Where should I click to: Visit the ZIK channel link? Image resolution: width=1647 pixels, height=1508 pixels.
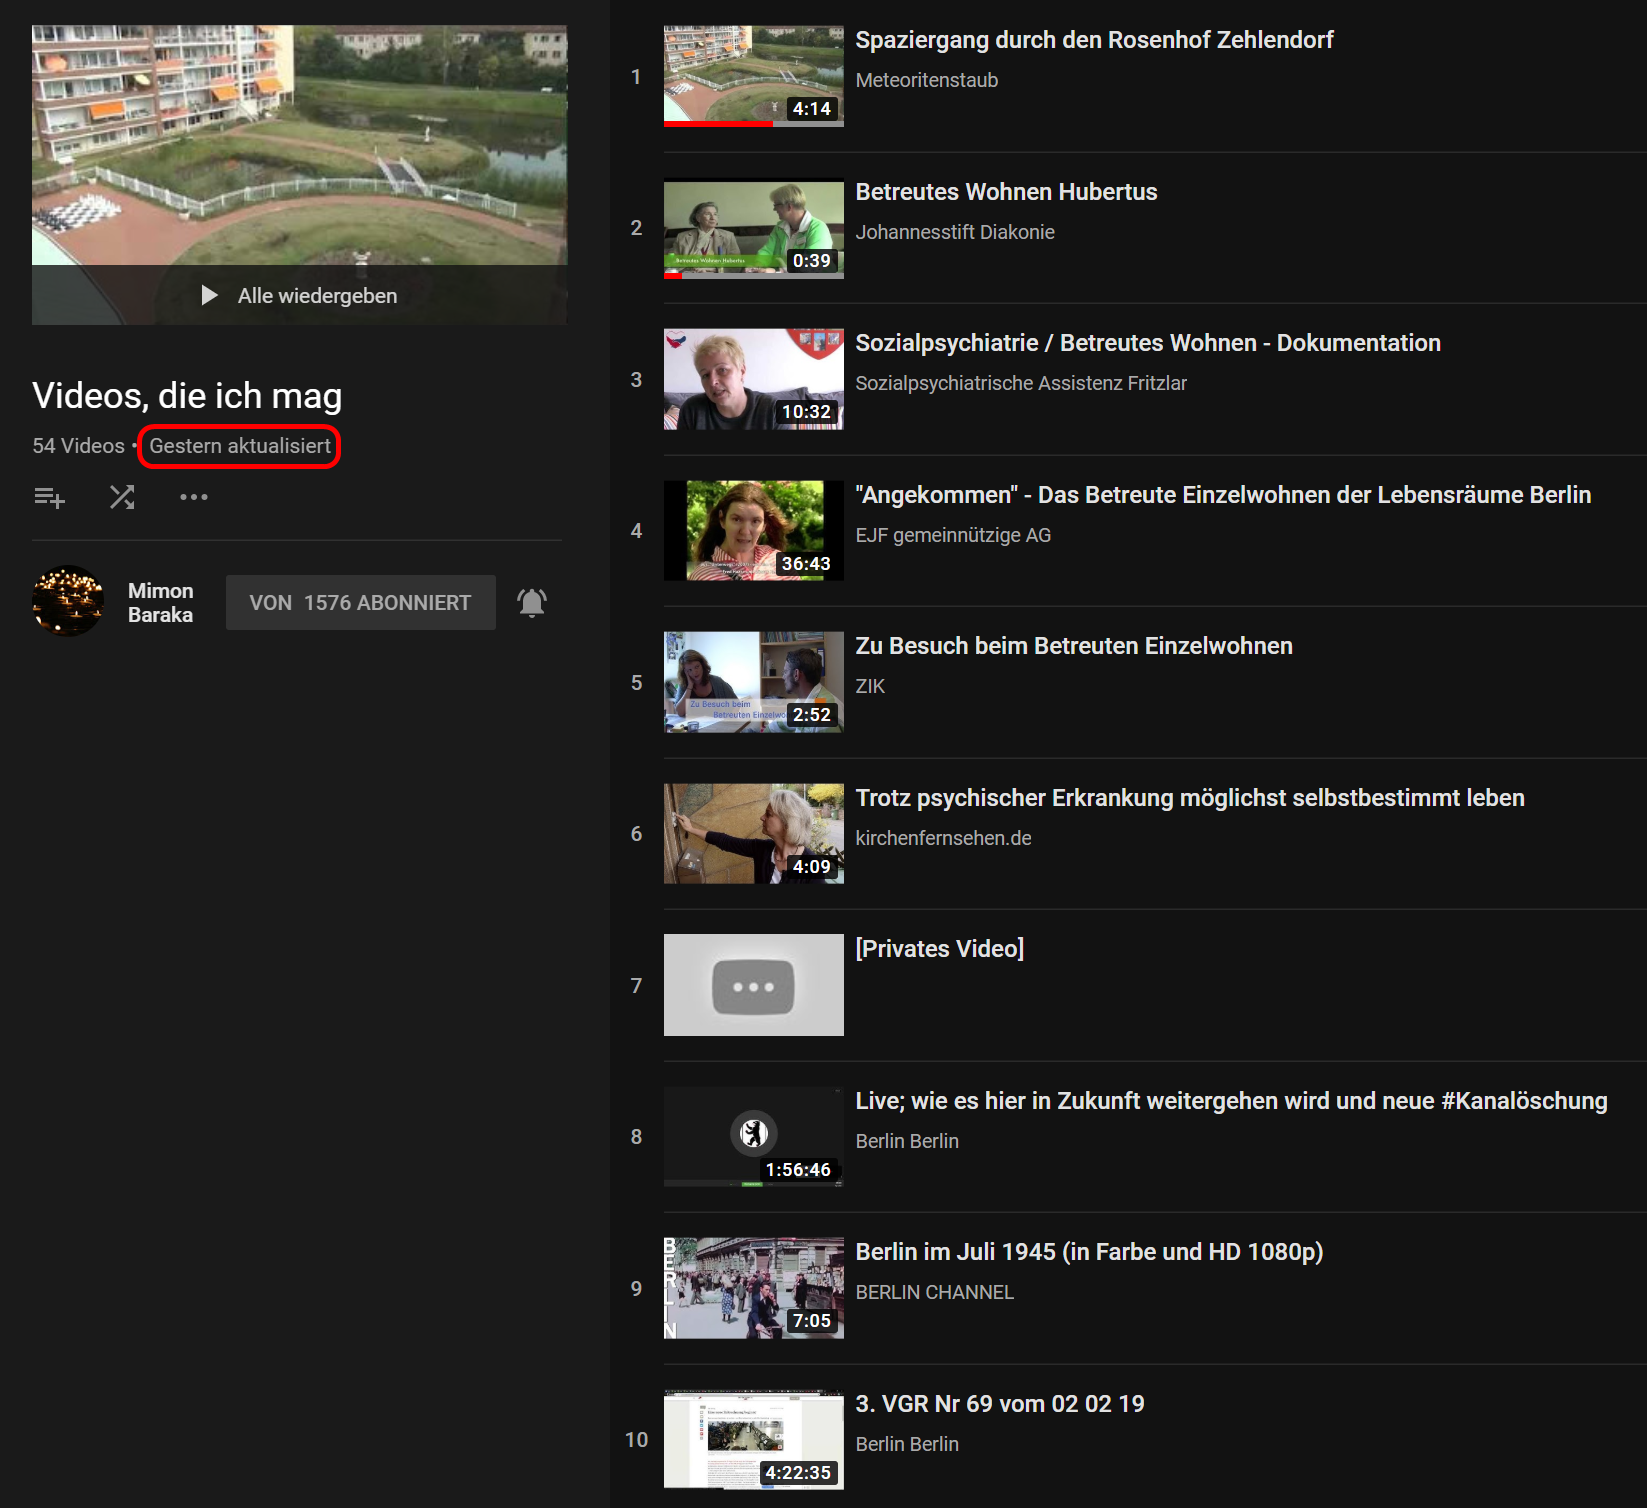[870, 686]
